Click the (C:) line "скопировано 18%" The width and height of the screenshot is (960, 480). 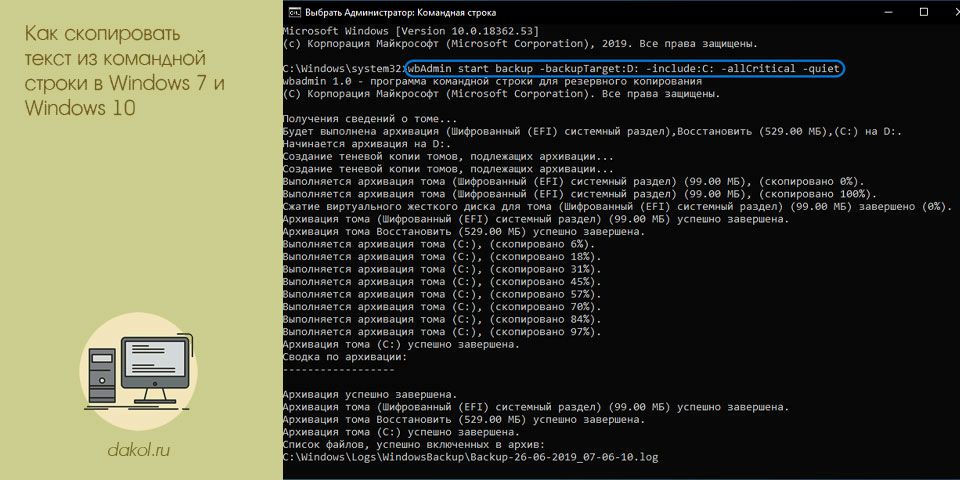[x=442, y=257]
